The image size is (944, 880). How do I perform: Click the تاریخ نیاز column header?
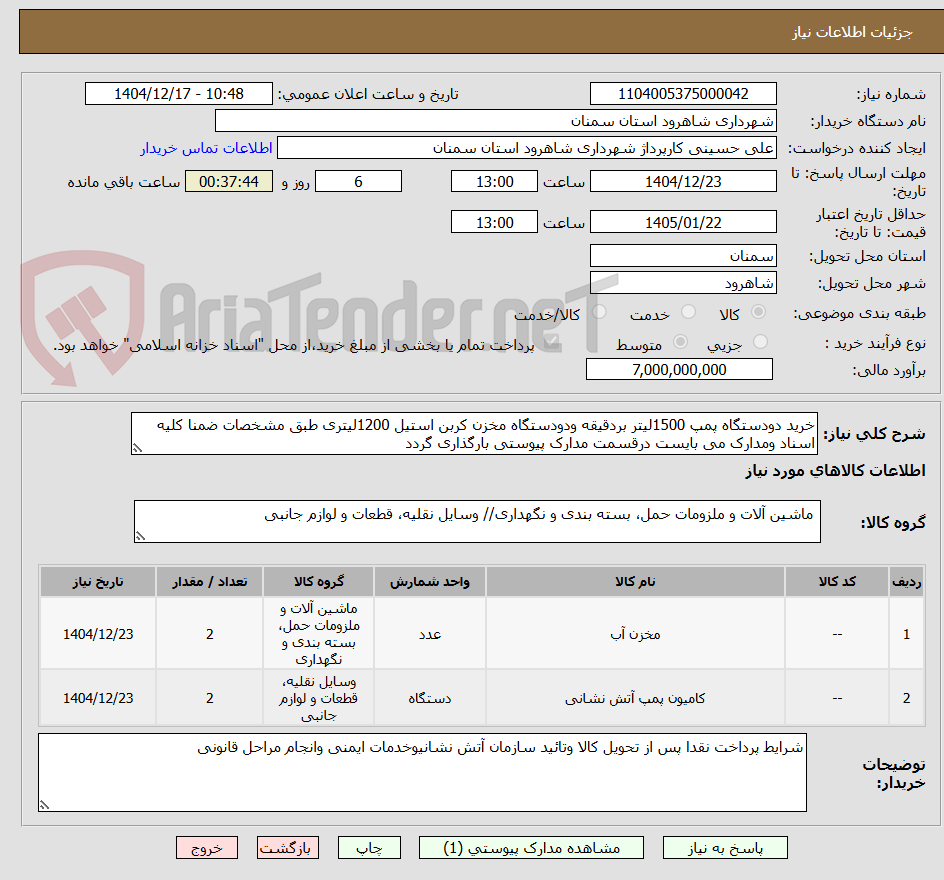point(98,581)
